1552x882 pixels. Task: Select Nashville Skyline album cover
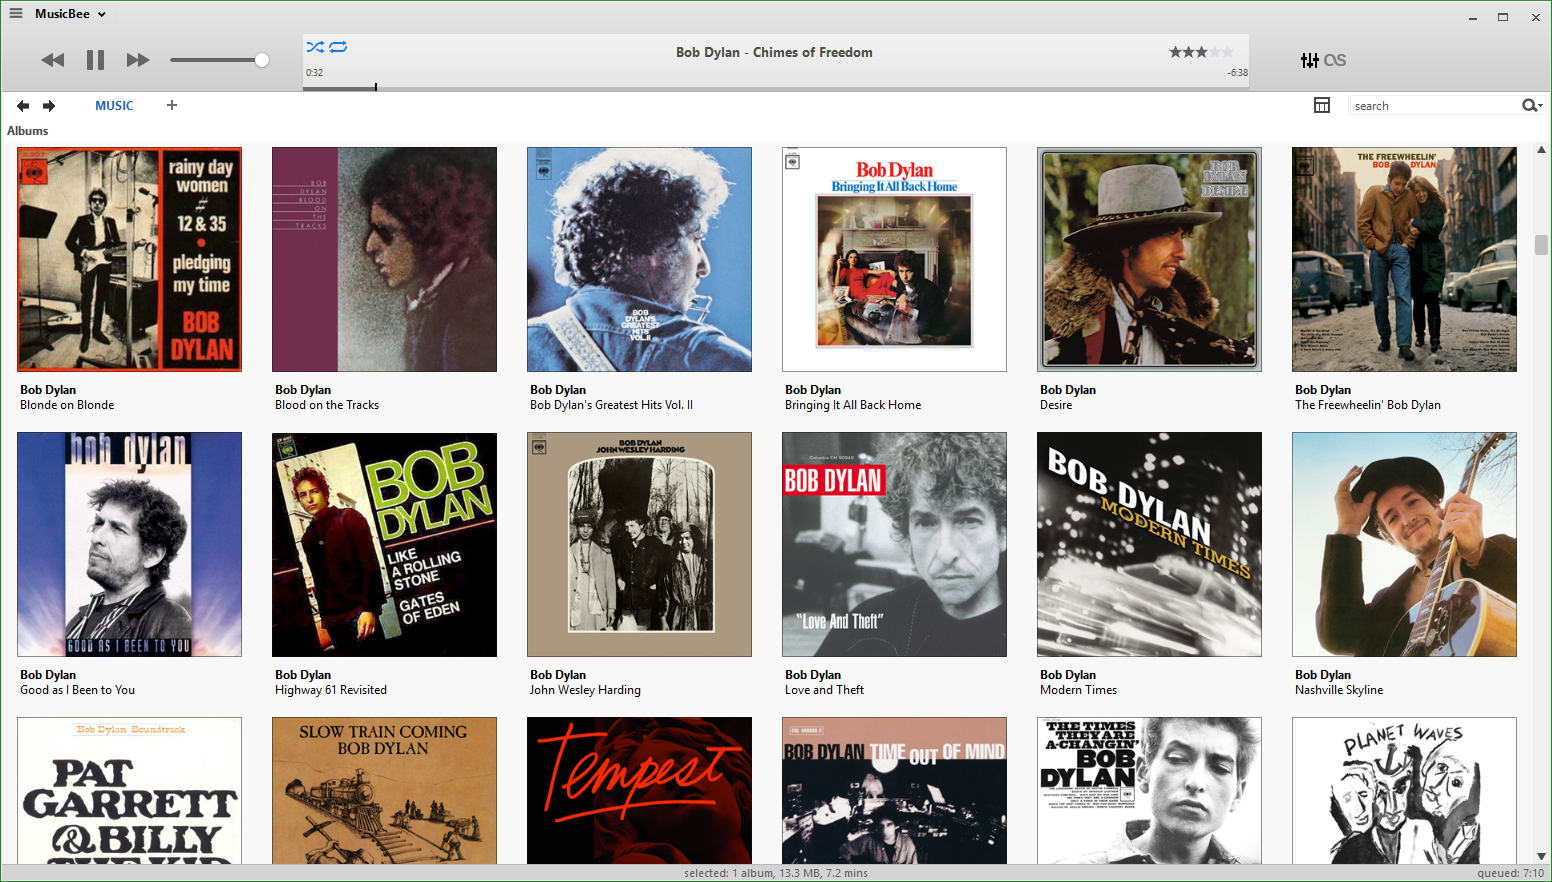pos(1404,545)
